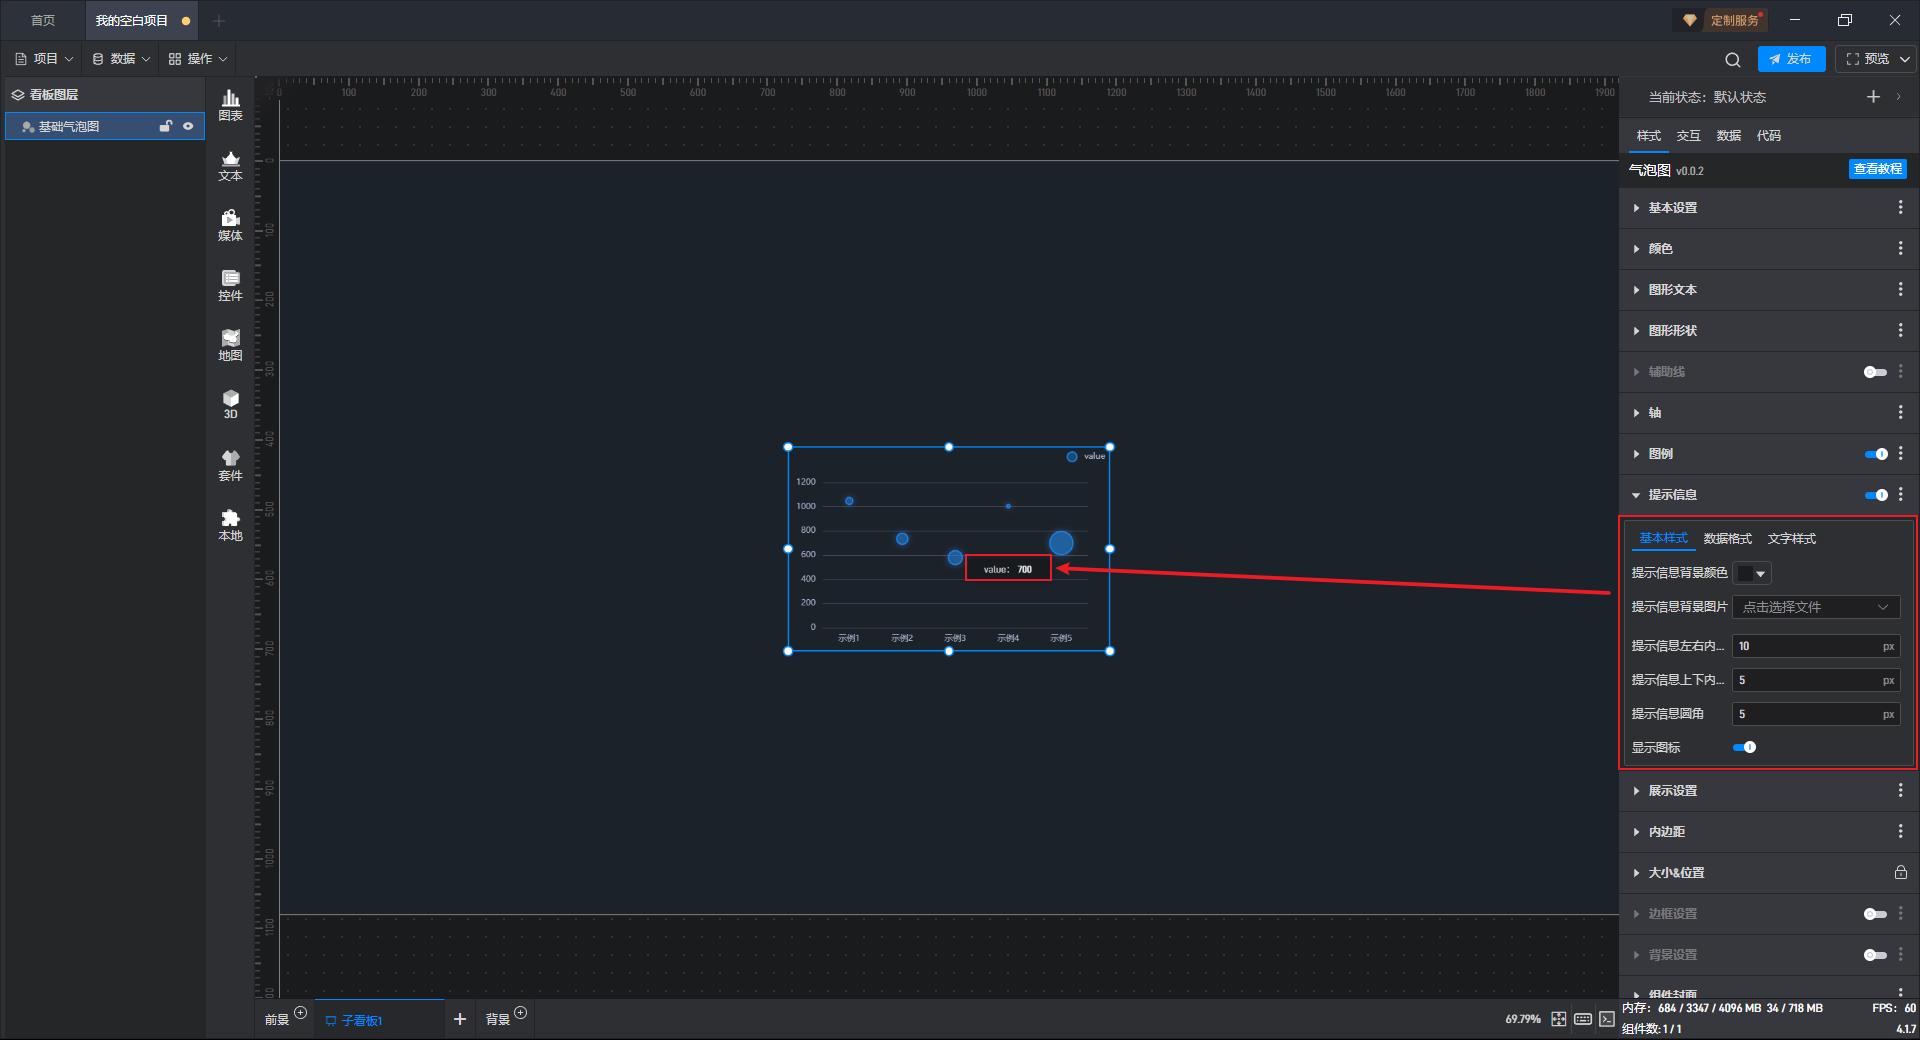The image size is (1920, 1040).
Task: Open more options for 图形文本
Action: [x=1900, y=289]
